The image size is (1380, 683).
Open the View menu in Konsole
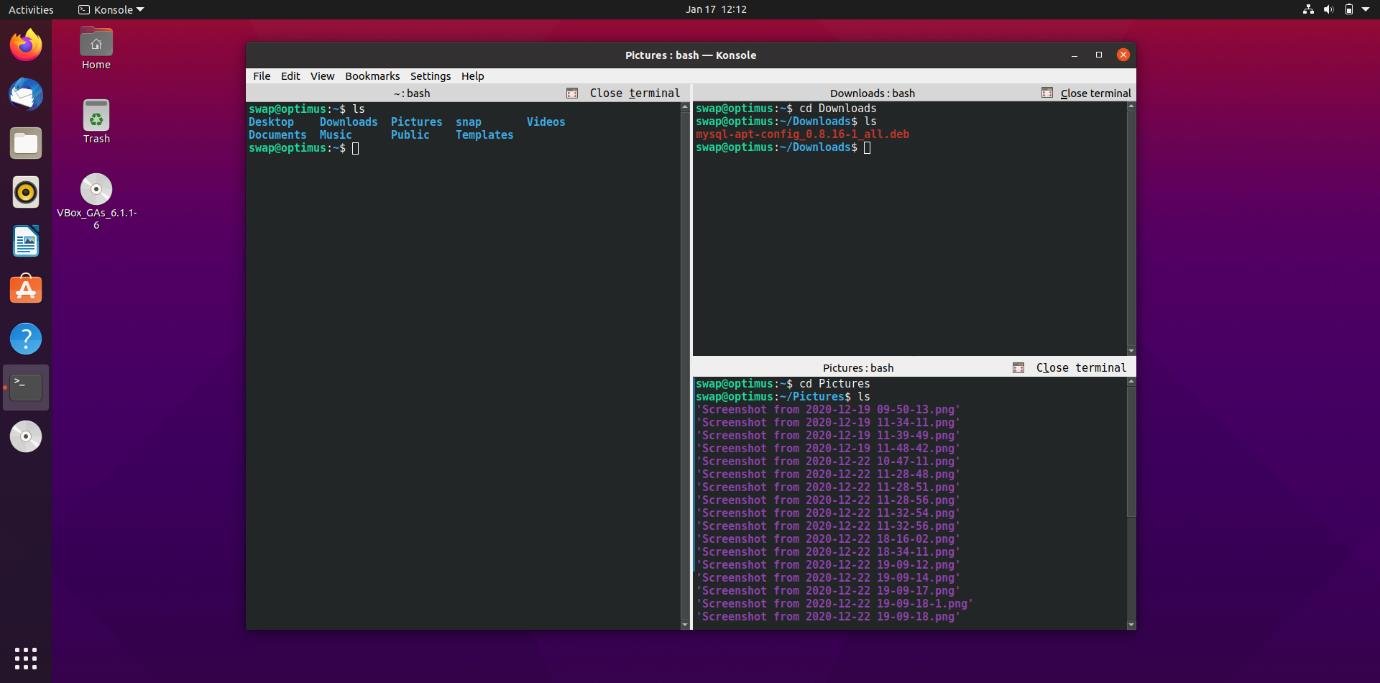(x=322, y=76)
